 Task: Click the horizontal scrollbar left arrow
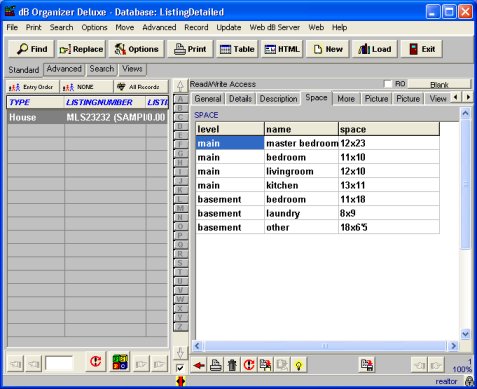point(197,346)
